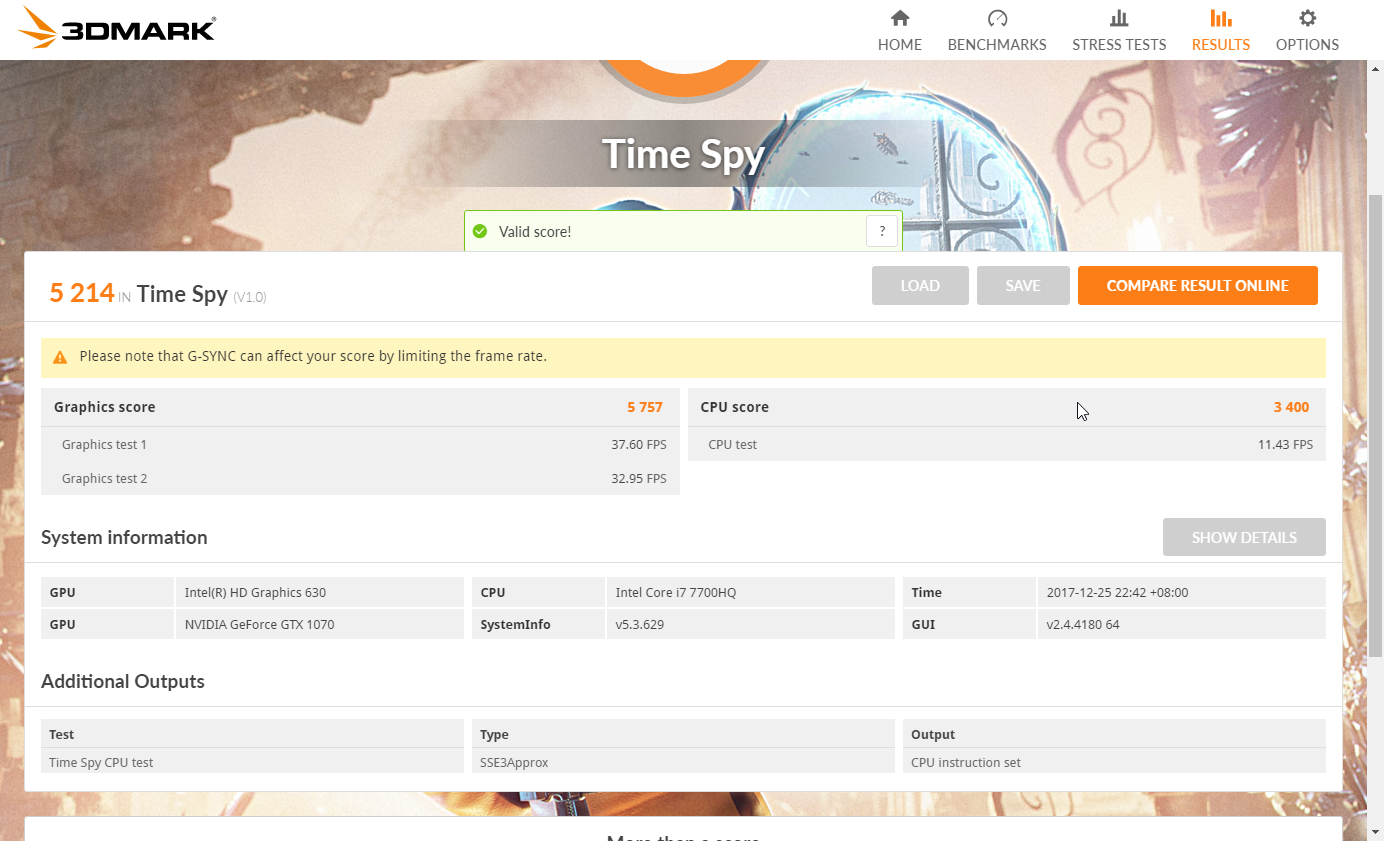Open the Home house icon

pos(900,18)
